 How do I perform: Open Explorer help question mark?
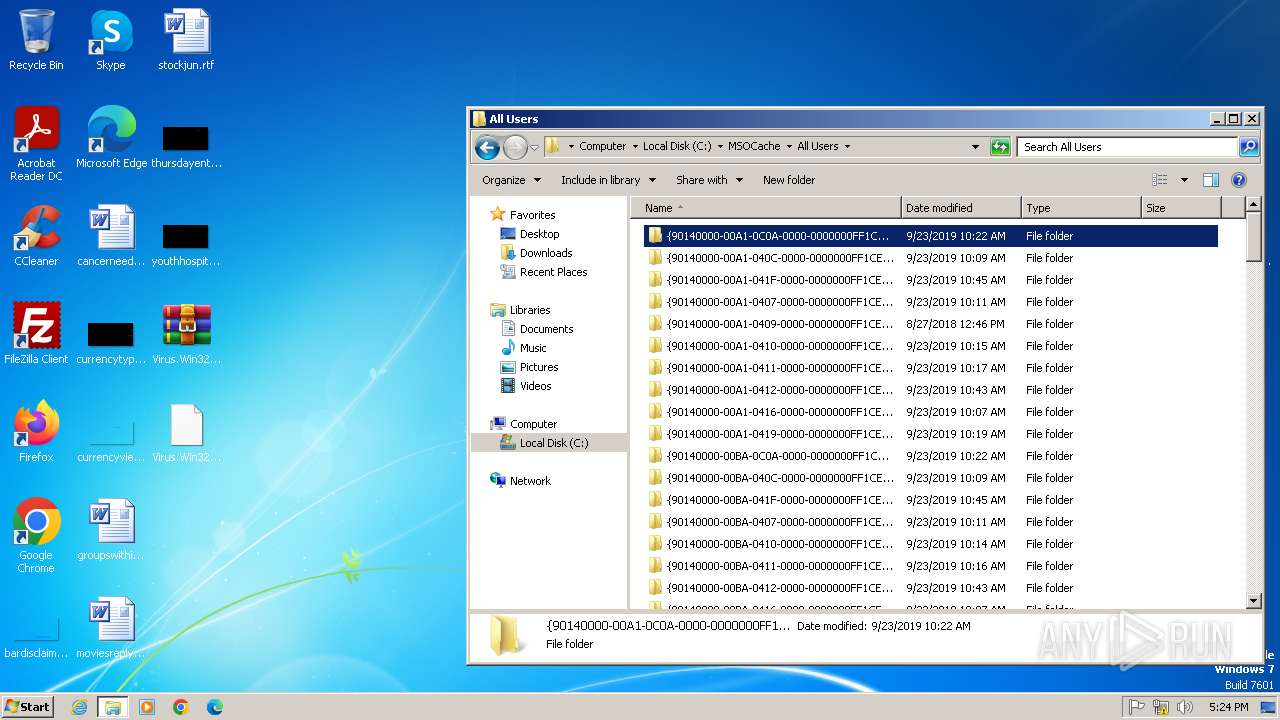1239,180
